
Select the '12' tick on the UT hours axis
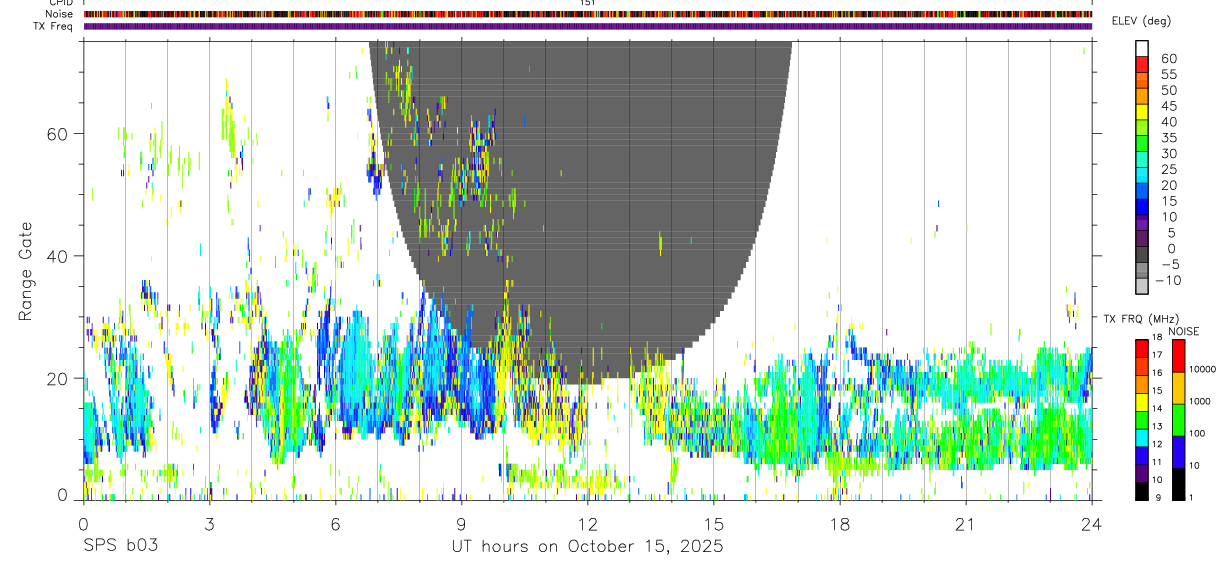pyautogui.click(x=587, y=524)
